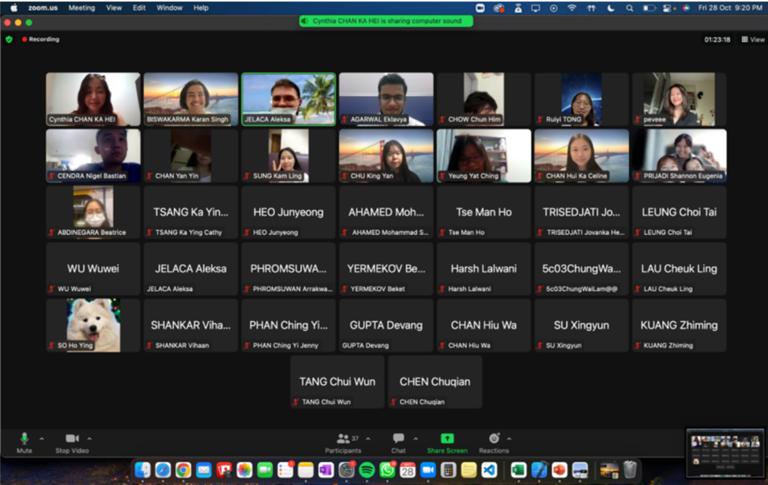Open Calendar showing 28 in dock
The height and width of the screenshot is (485, 768).
coord(408,470)
